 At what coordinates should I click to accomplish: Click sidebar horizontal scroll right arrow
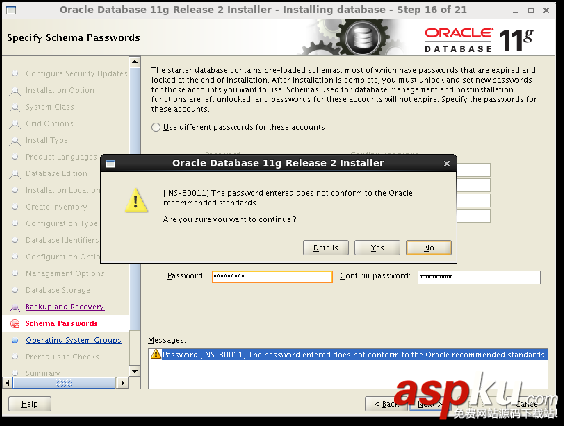tap(123, 383)
